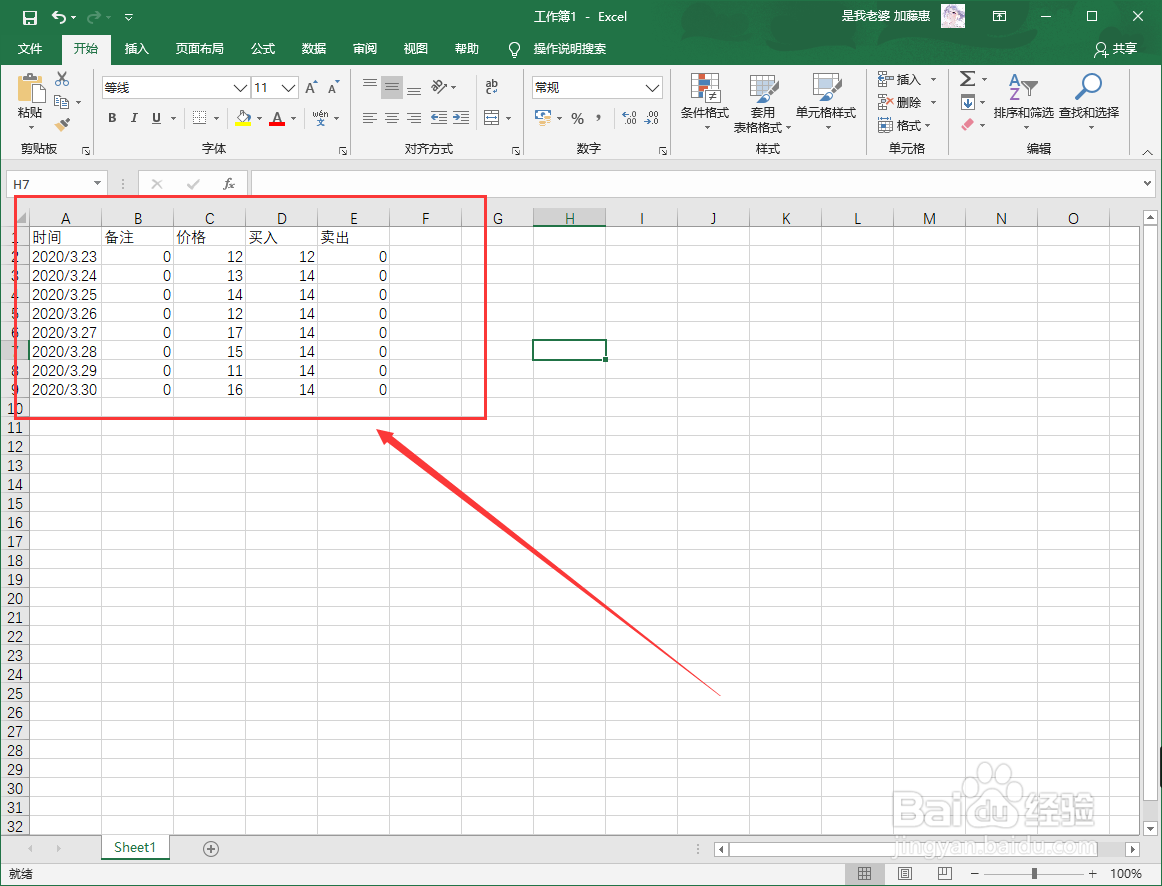
Task: Click the accounting number format icon
Action: [543, 118]
